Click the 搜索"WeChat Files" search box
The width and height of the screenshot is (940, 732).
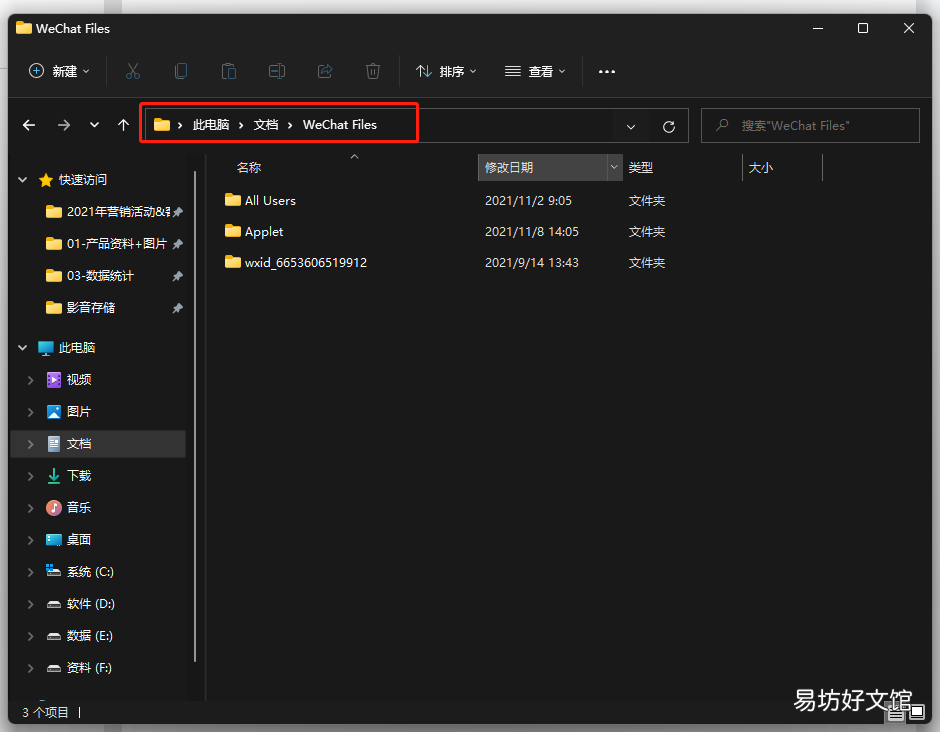810,125
